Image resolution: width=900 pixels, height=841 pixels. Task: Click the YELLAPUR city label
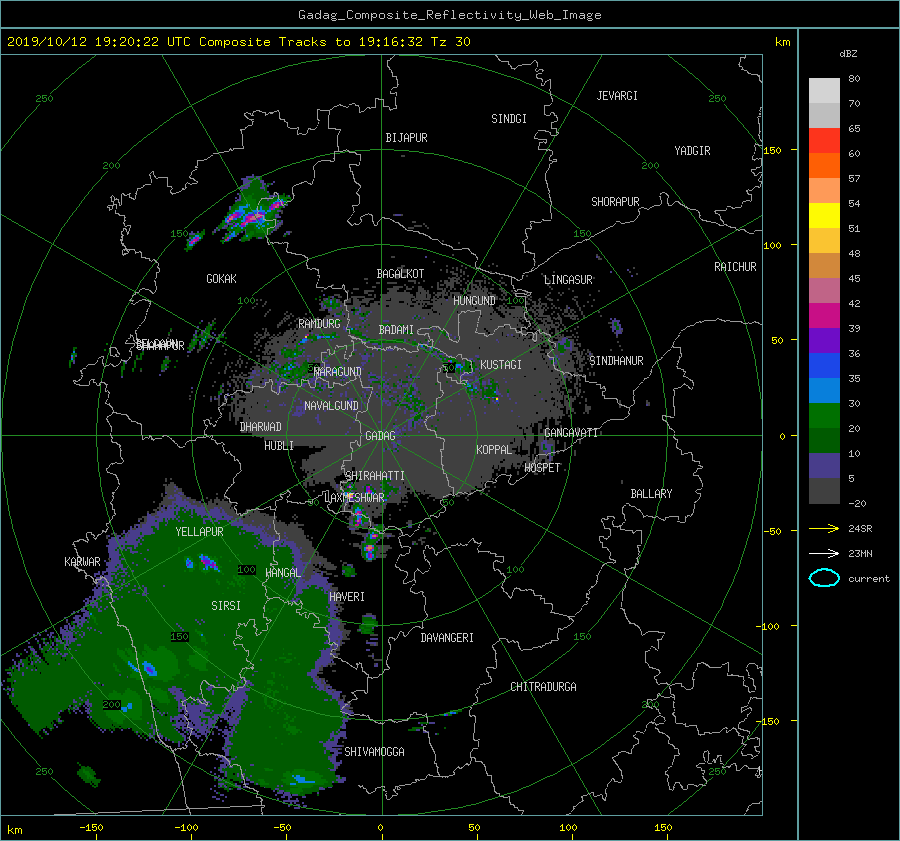pyautogui.click(x=199, y=532)
